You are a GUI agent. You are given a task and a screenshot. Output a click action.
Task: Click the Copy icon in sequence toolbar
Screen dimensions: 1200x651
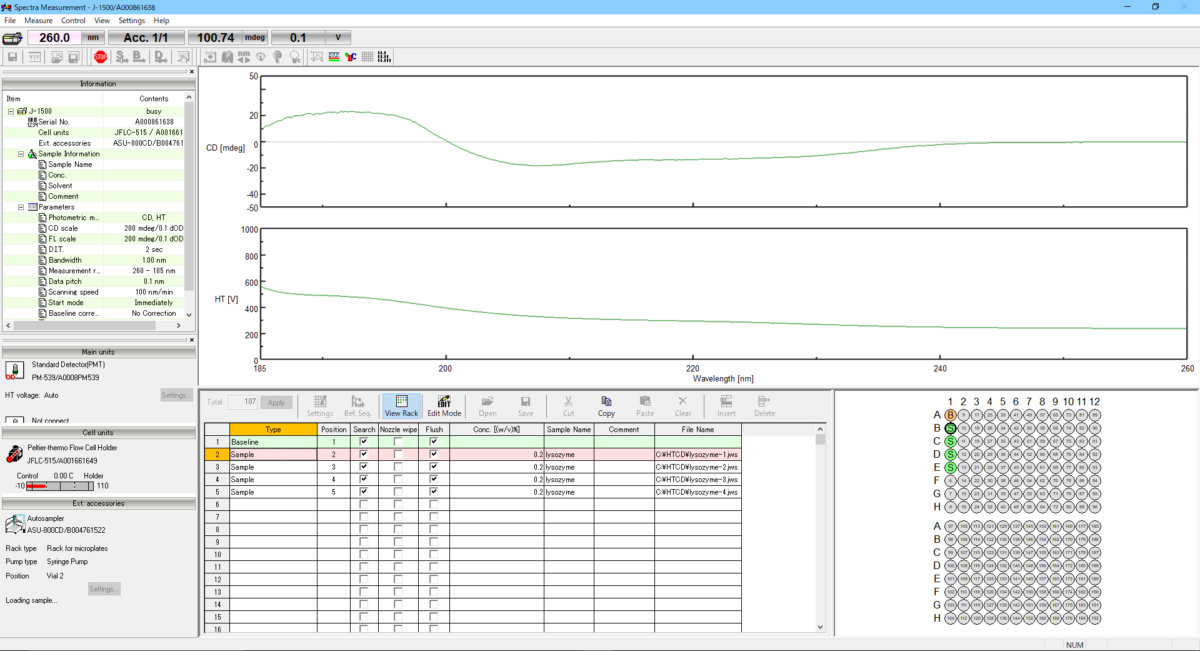(x=606, y=406)
